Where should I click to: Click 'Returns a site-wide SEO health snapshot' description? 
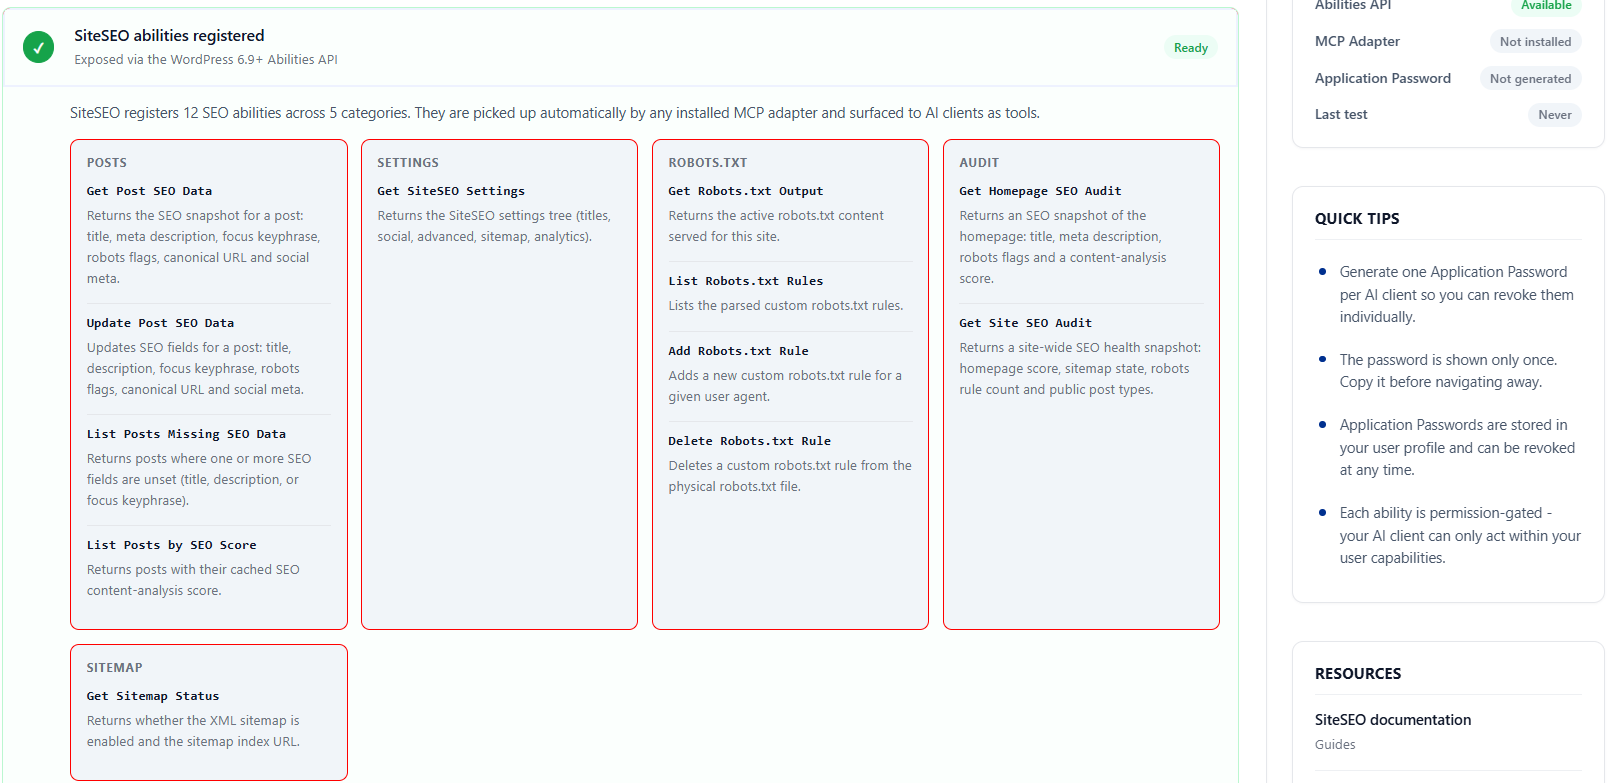click(1080, 369)
